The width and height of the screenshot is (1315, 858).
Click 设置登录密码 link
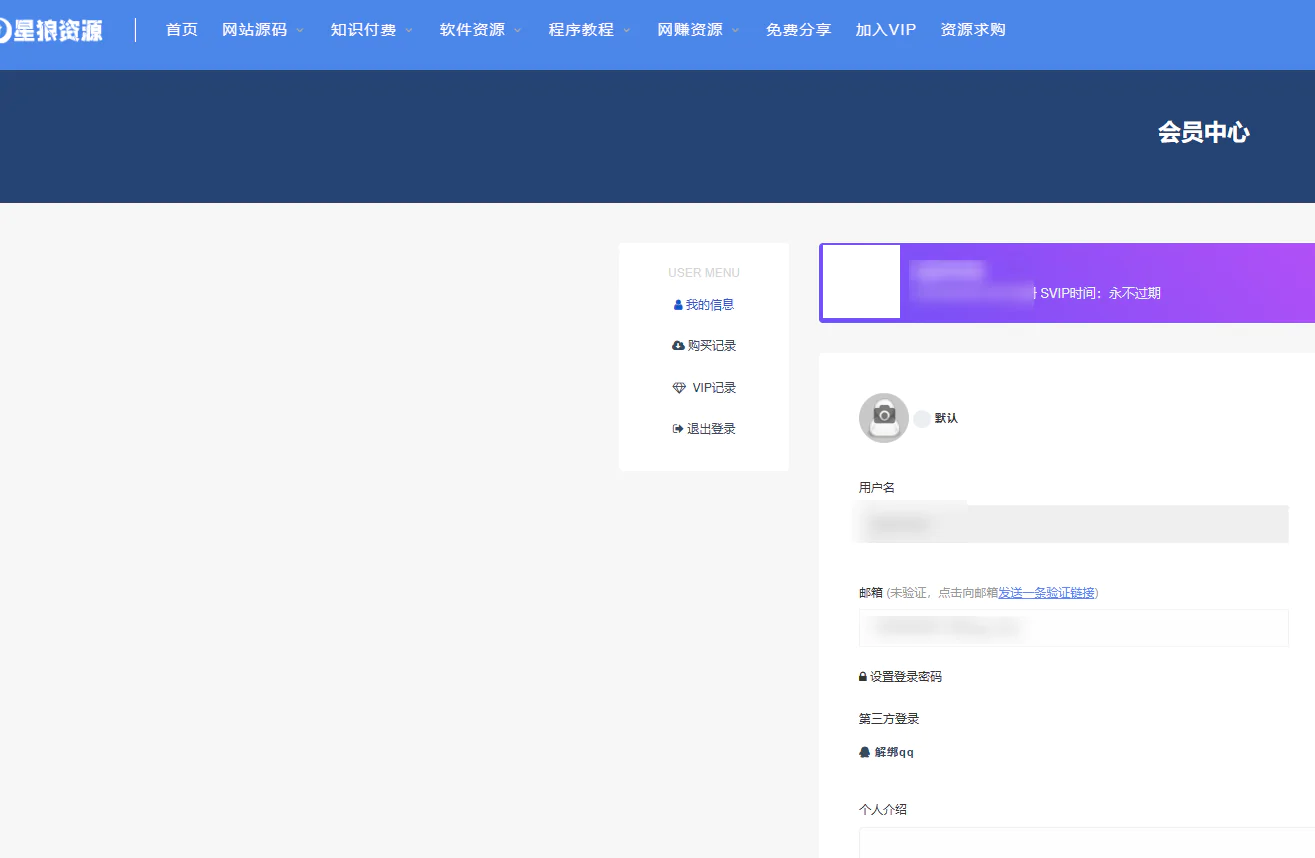tap(906, 677)
